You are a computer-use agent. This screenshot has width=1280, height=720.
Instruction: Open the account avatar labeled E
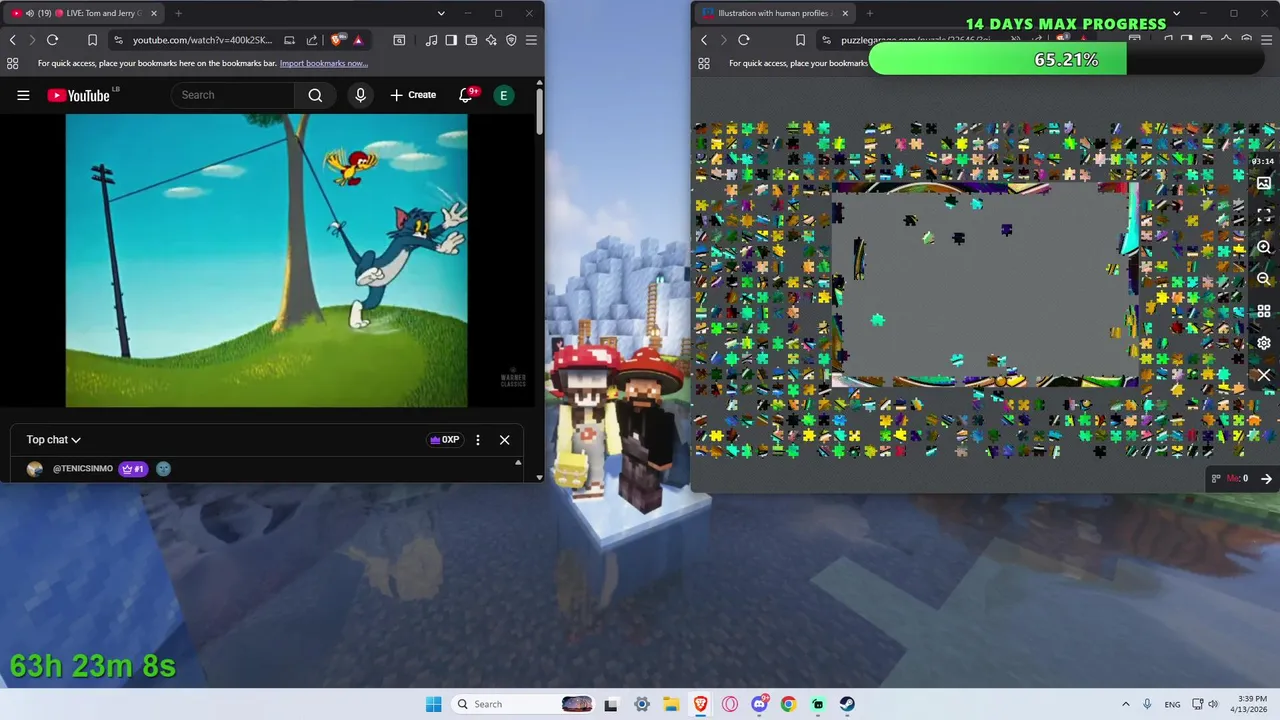click(x=503, y=95)
